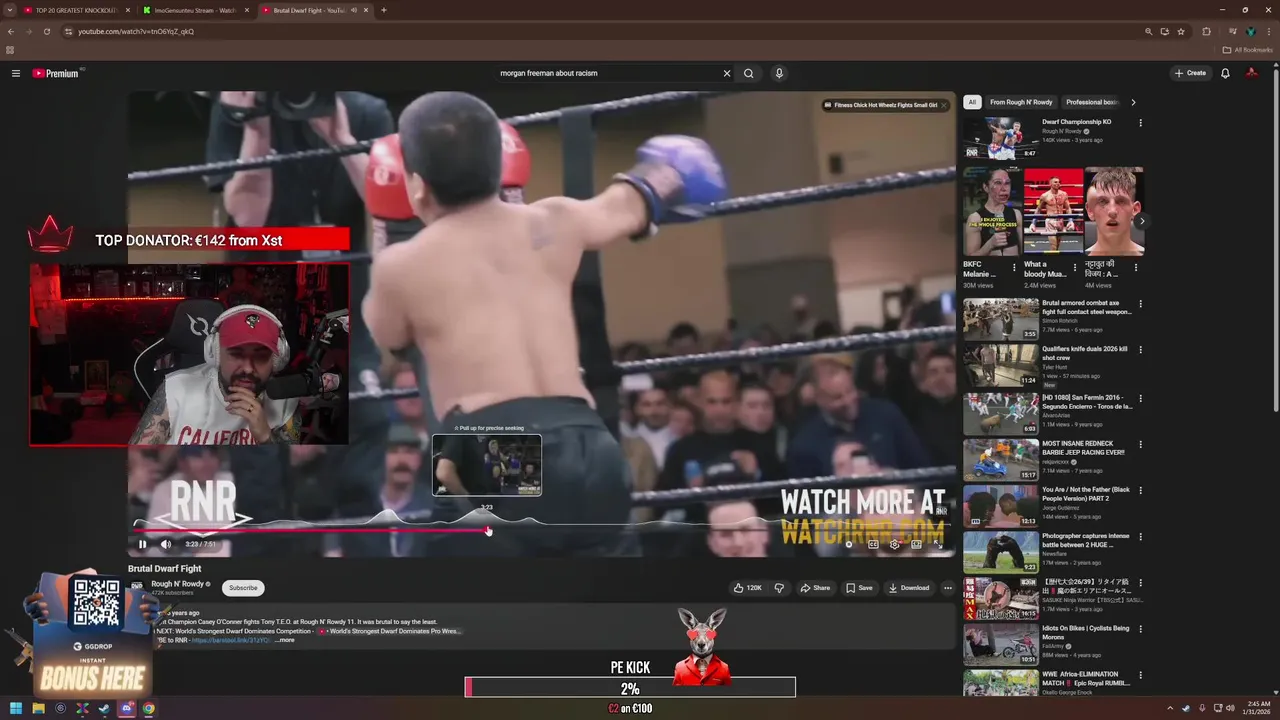Open player settings gear
1280x720 pixels.
coord(895,544)
